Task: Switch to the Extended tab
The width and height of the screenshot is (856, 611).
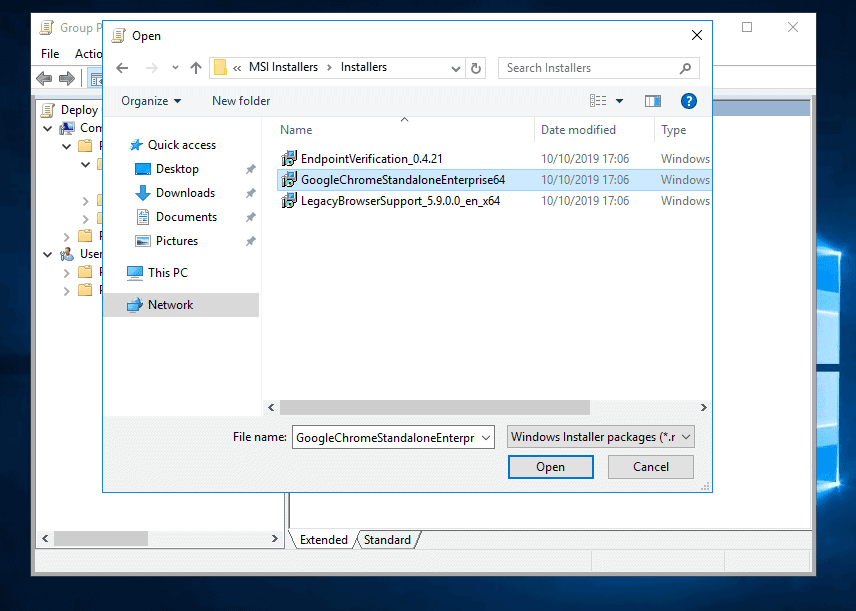Action: point(324,539)
